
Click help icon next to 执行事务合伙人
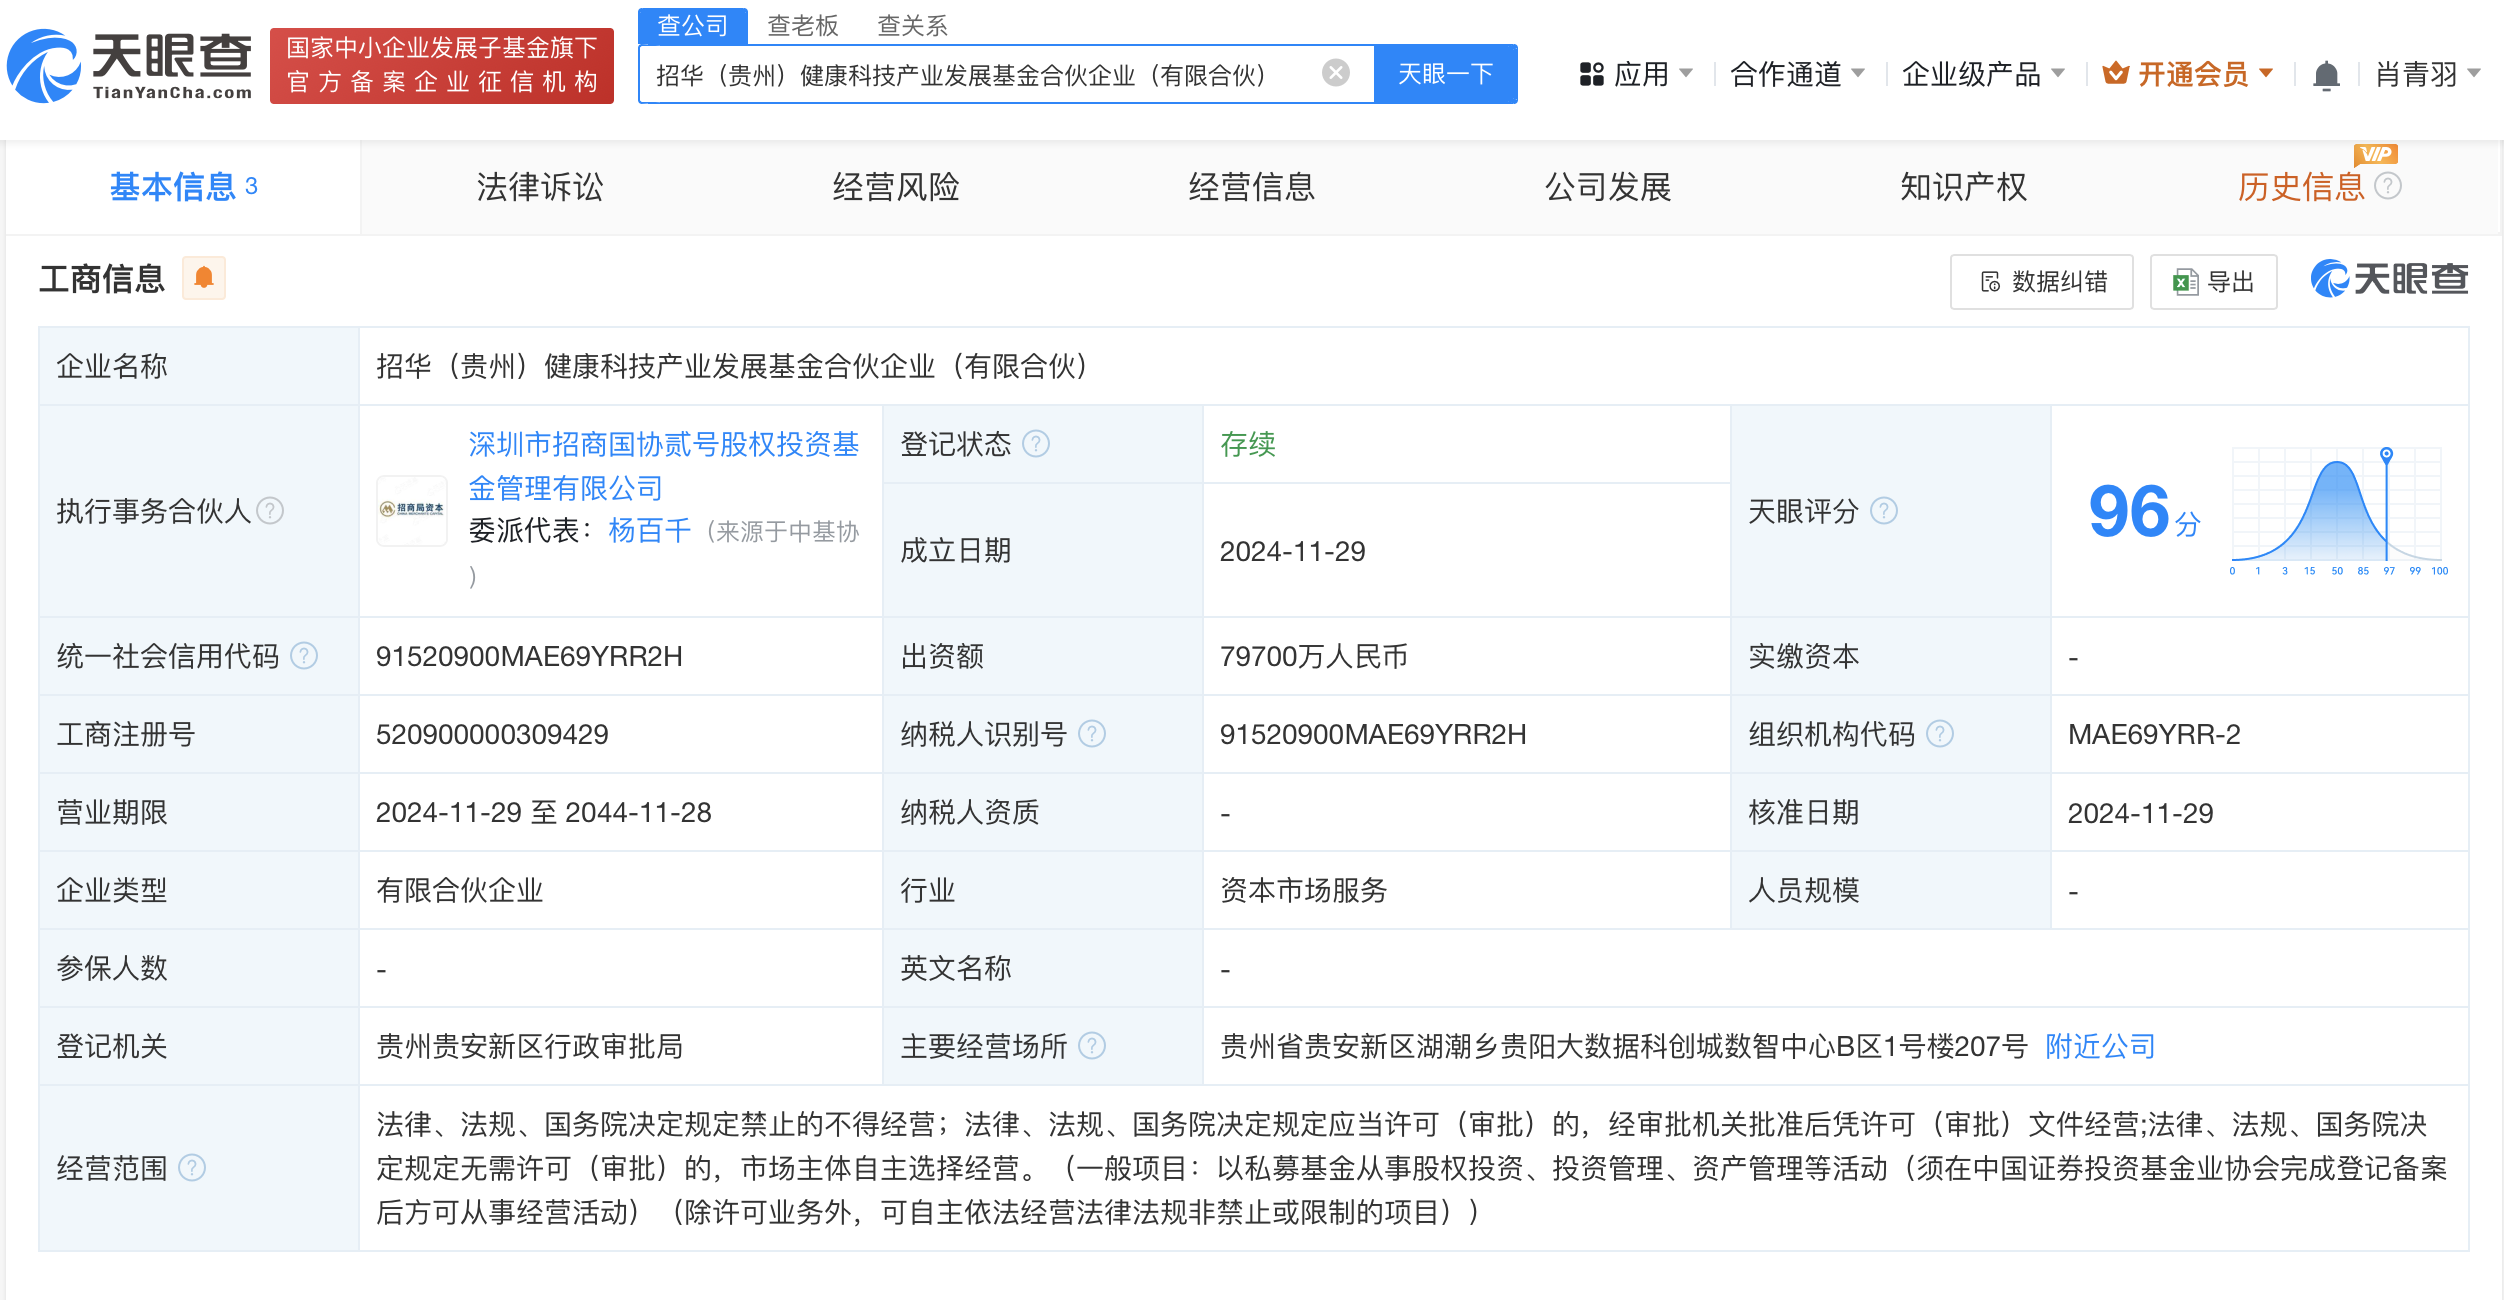coord(270,511)
